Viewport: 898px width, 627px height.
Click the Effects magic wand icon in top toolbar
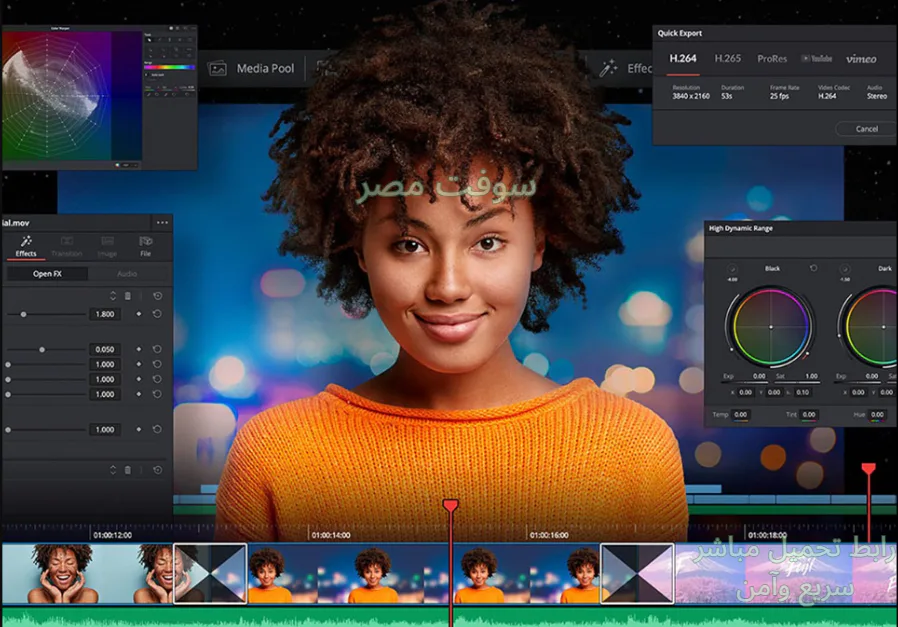608,68
